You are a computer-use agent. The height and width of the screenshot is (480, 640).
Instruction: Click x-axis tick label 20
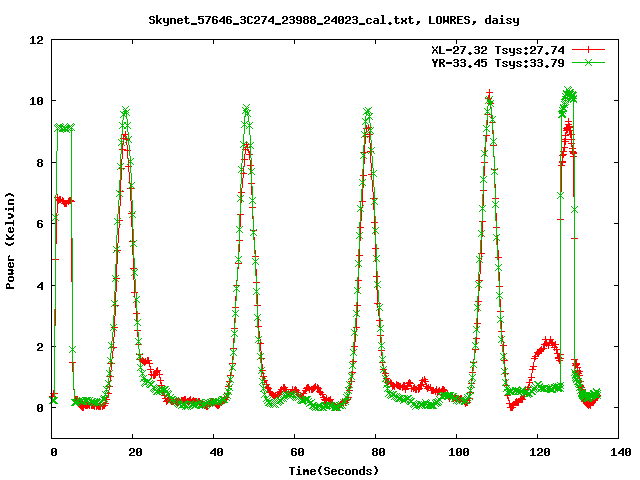point(135,452)
